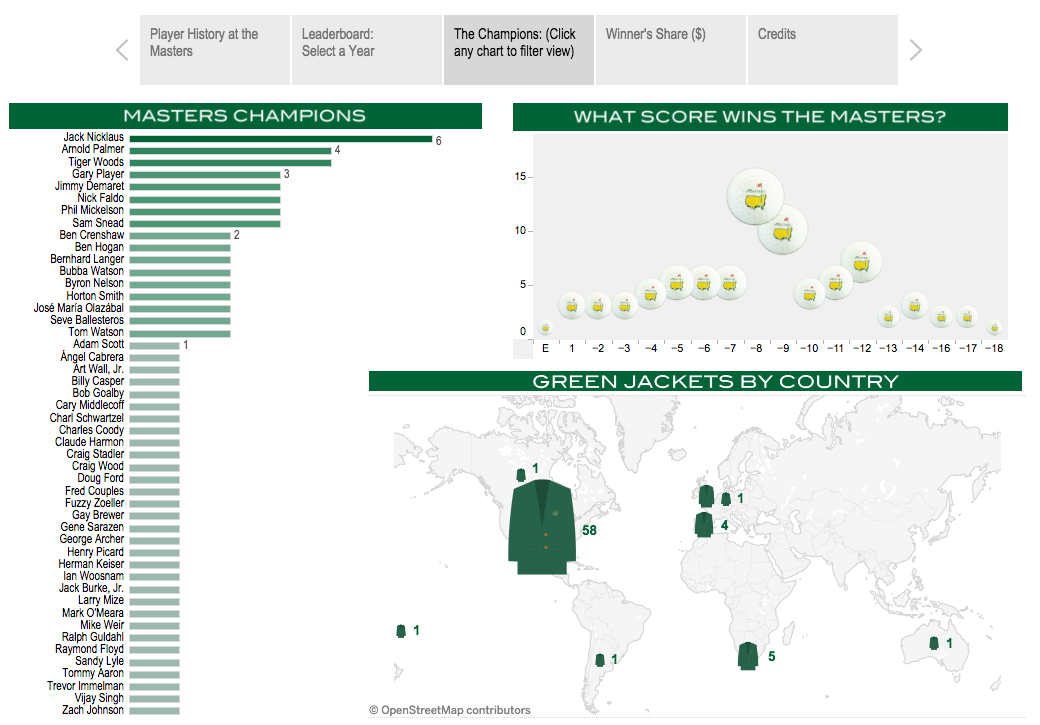
Task: Click the Nick Faldo player name
Action: point(100,198)
